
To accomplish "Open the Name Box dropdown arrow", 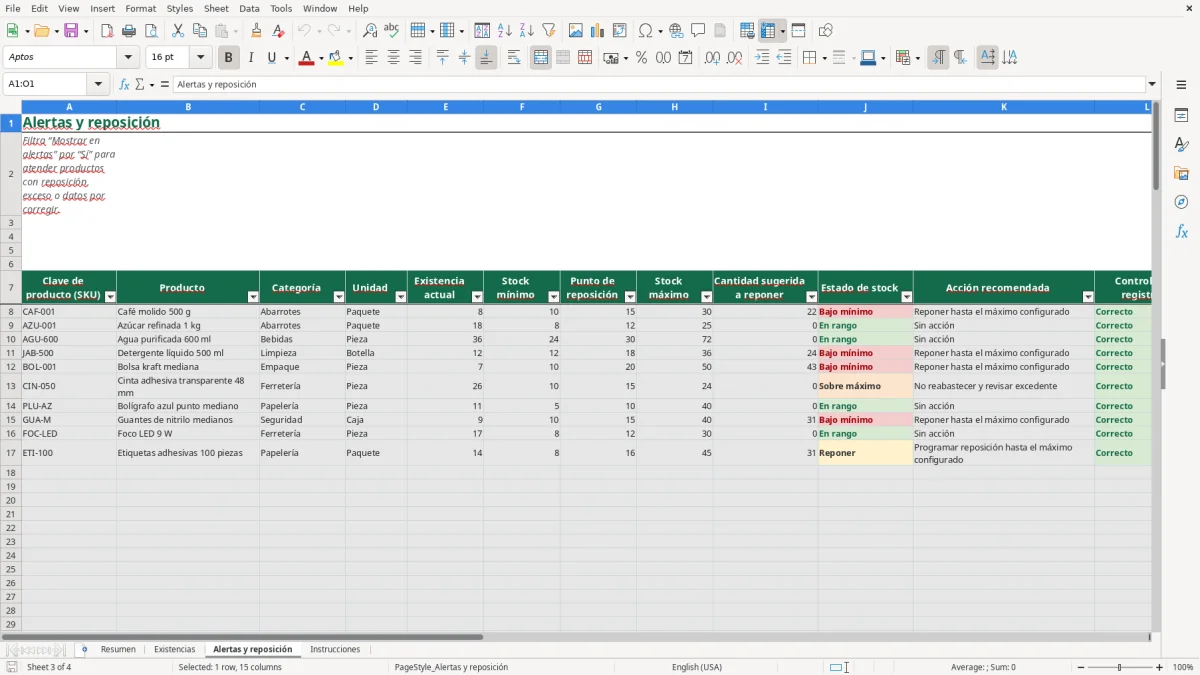I will 99,85.
